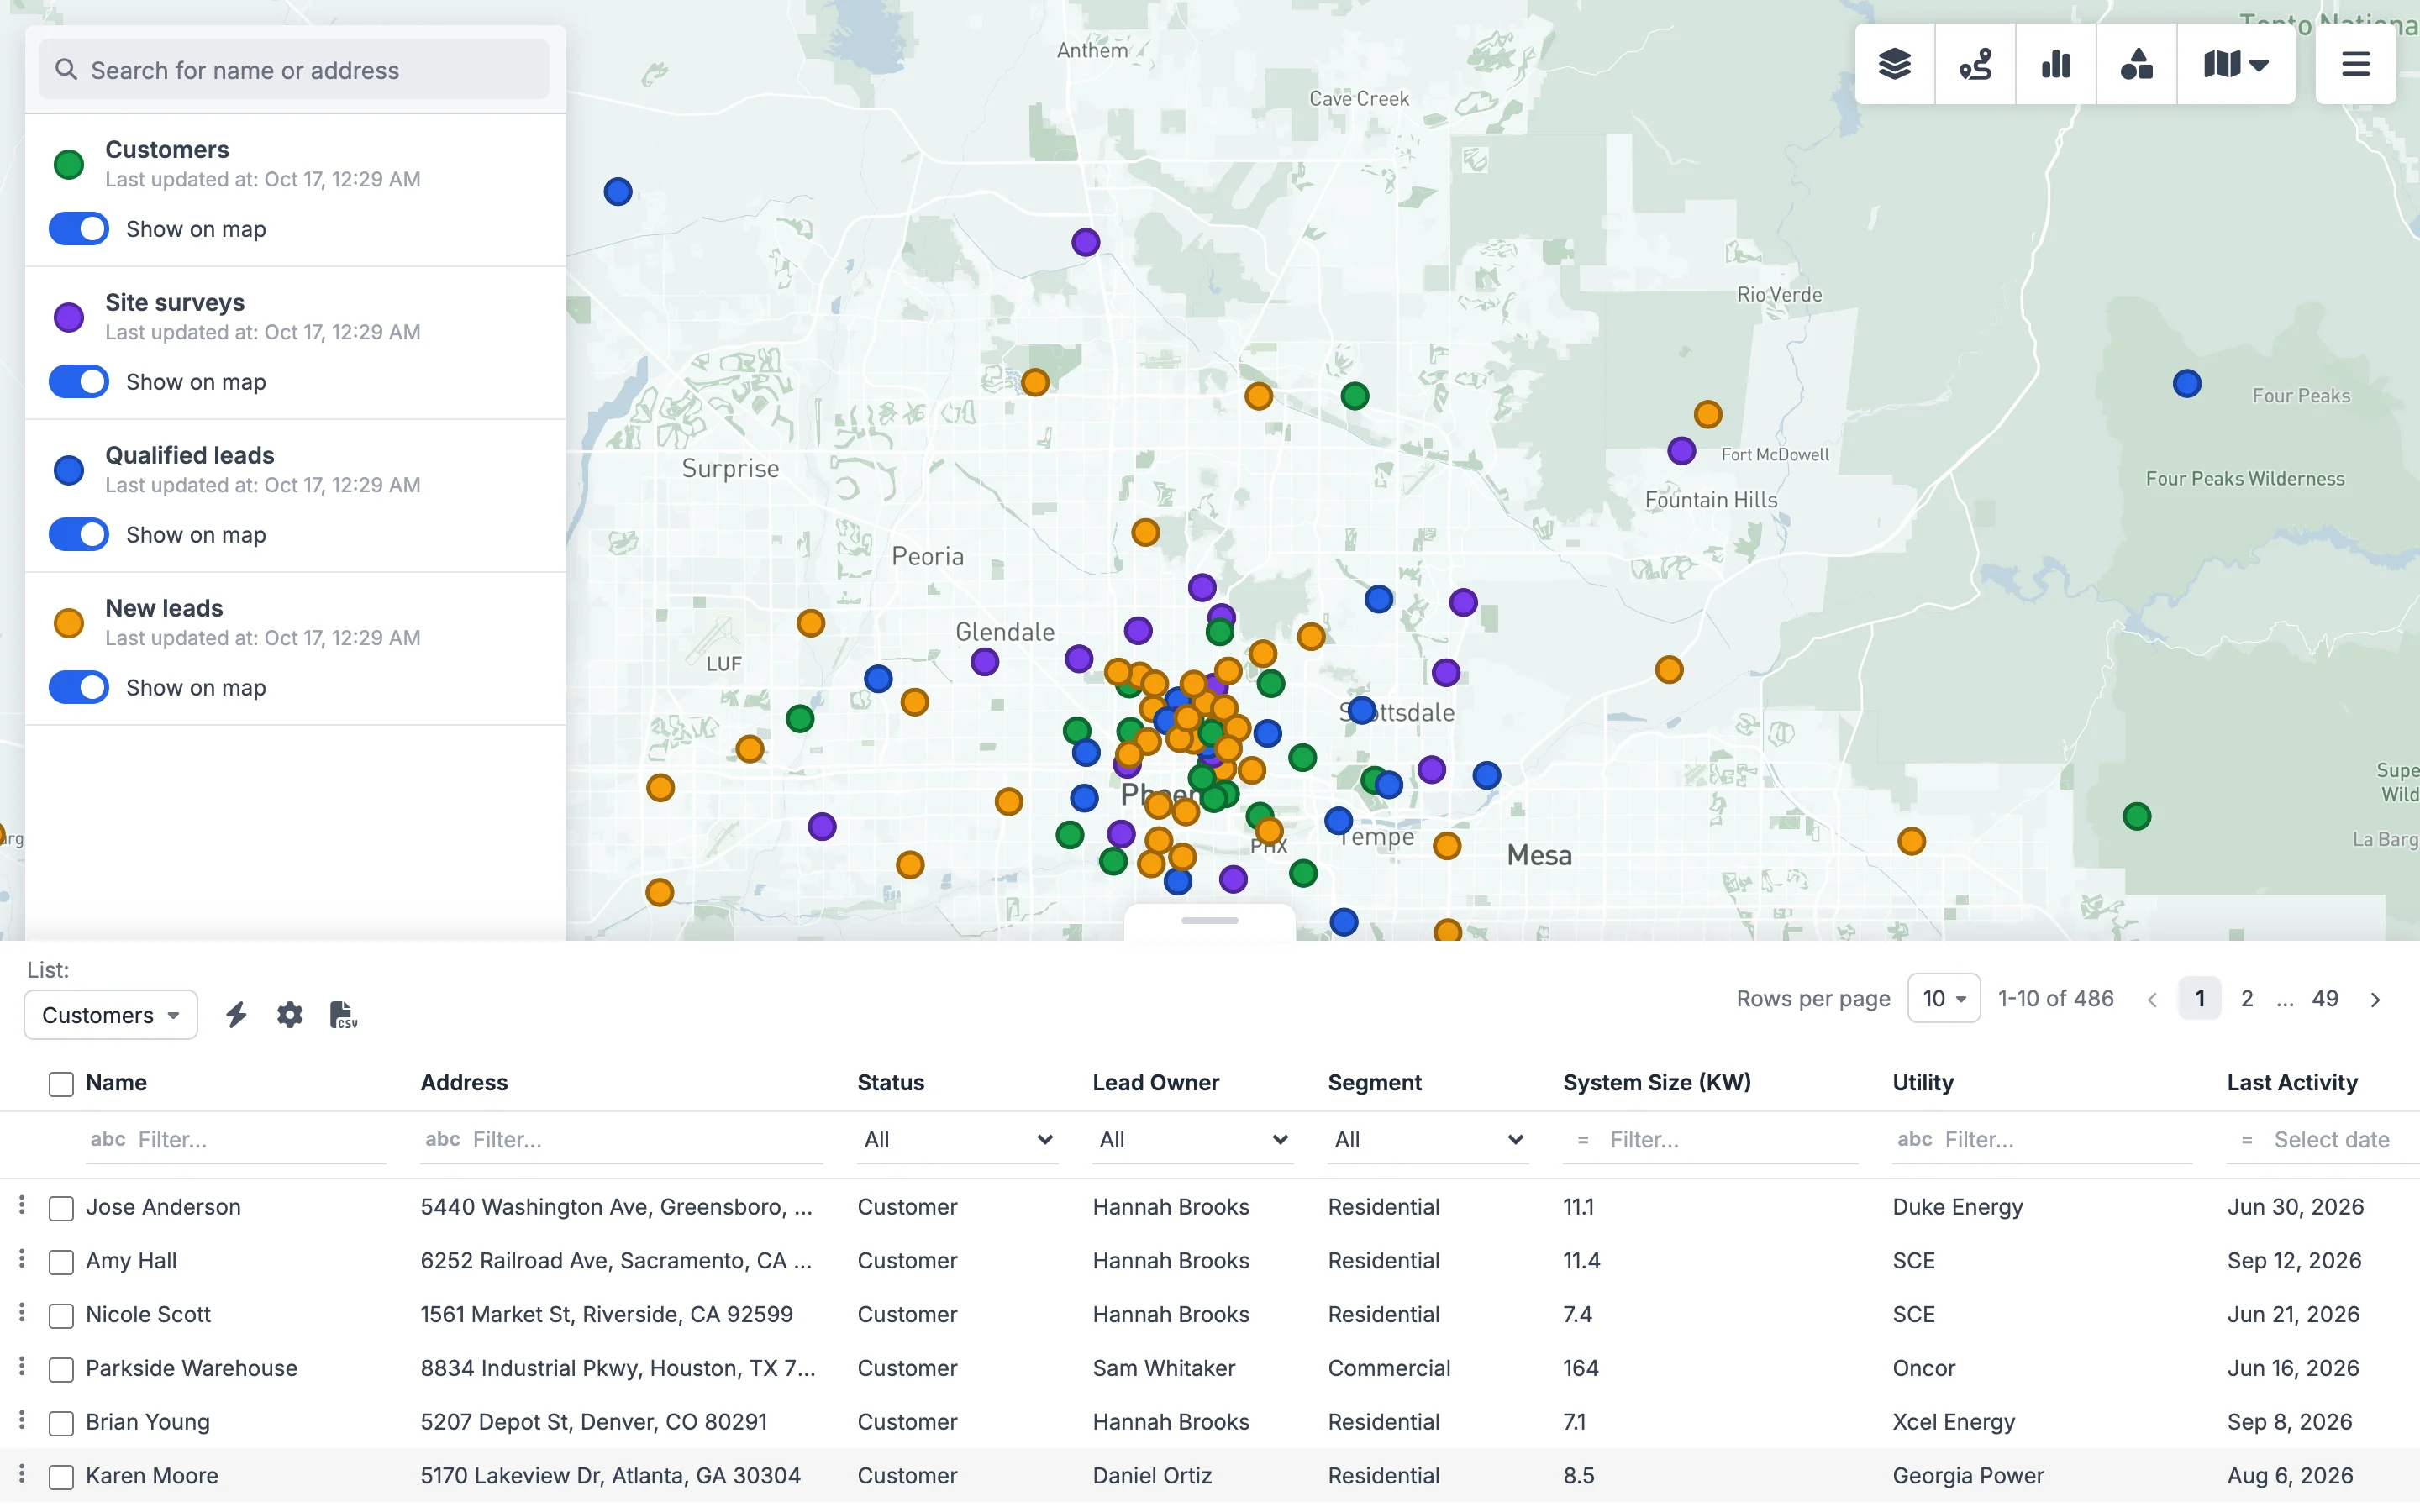This screenshot has width=2420, height=1512.
Task: Open list settings gear icon
Action: [x=290, y=1015]
